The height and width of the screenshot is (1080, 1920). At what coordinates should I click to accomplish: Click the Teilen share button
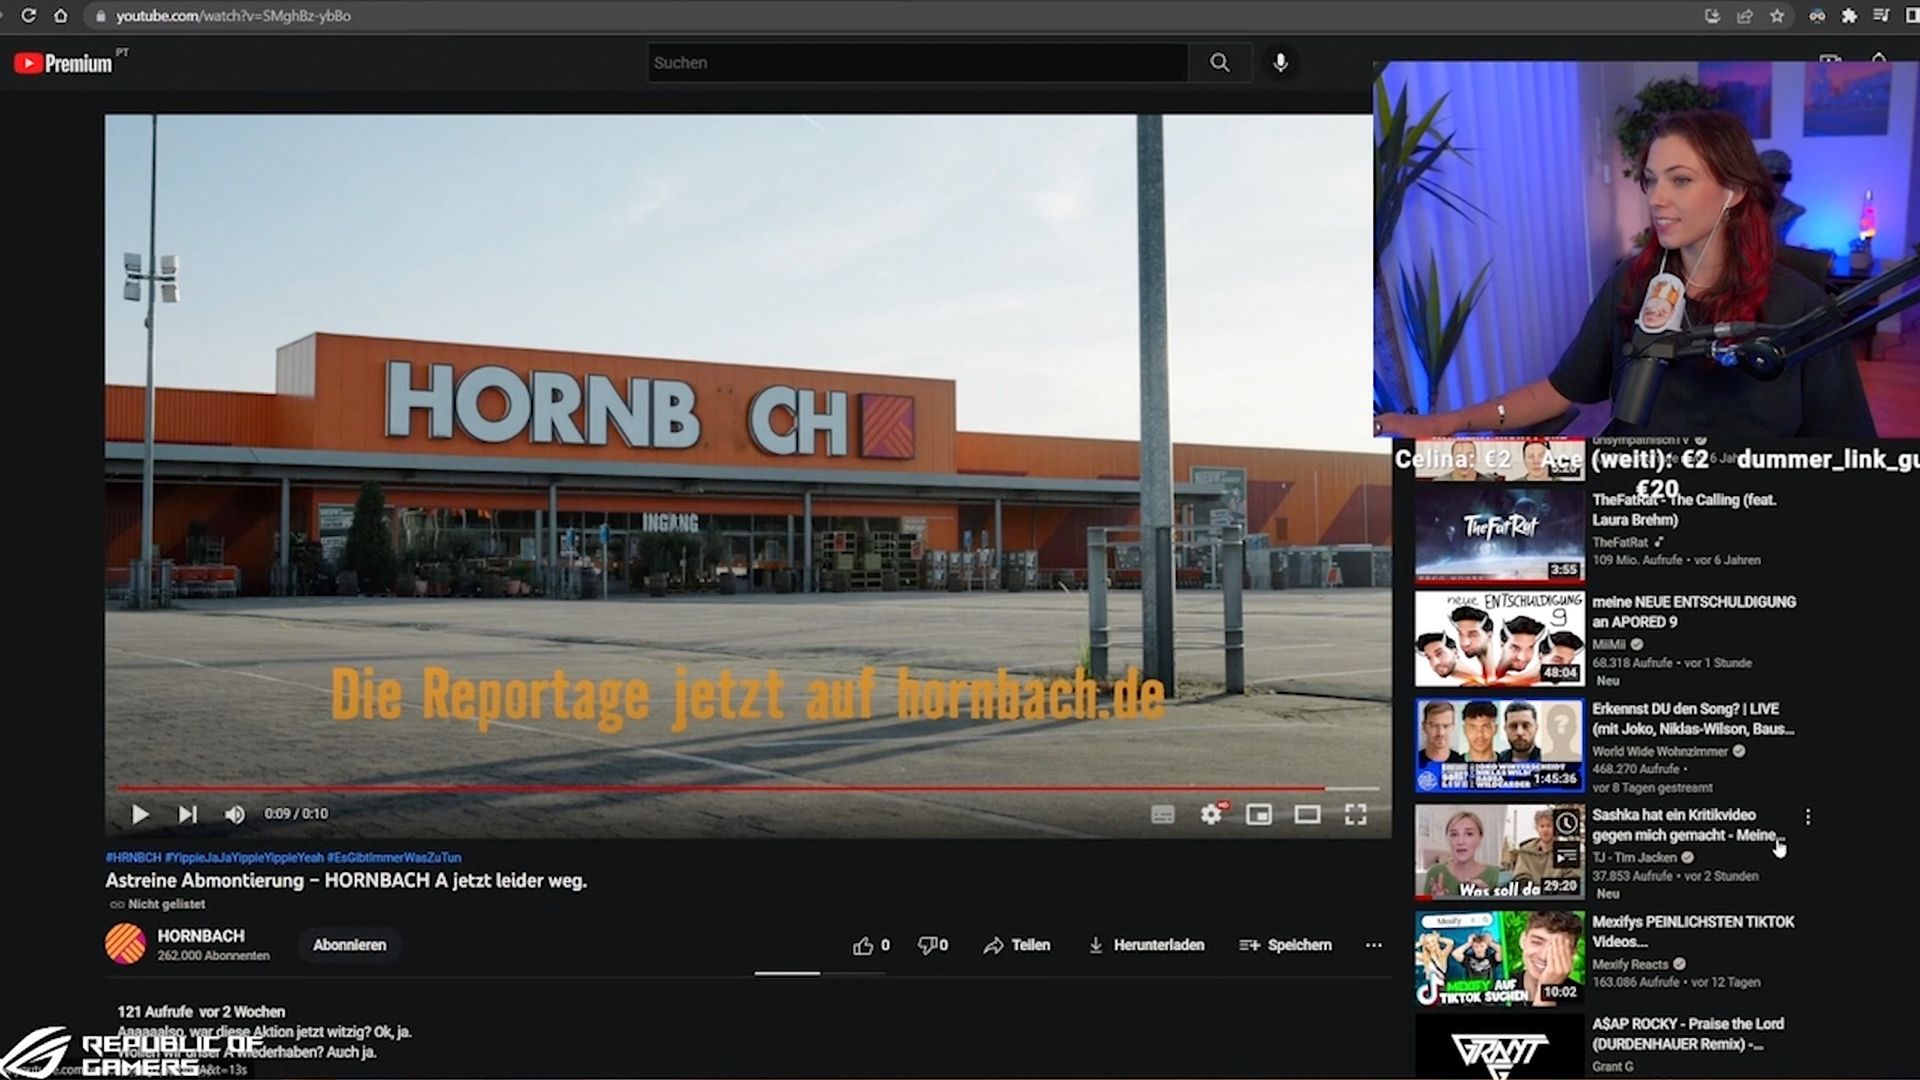pyautogui.click(x=1016, y=945)
